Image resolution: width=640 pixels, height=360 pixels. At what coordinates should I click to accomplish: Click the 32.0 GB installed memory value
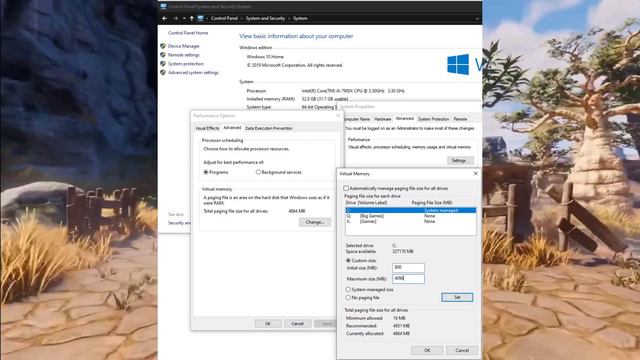tap(325, 99)
